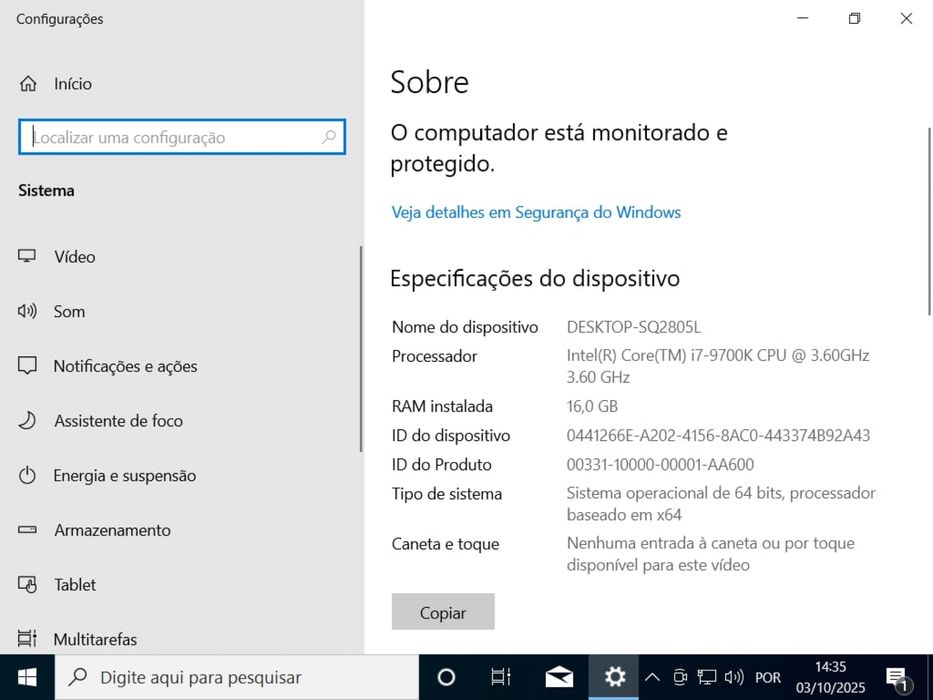Click the Caneta e toque label
Viewport: 933px width, 700px height.
445,544
